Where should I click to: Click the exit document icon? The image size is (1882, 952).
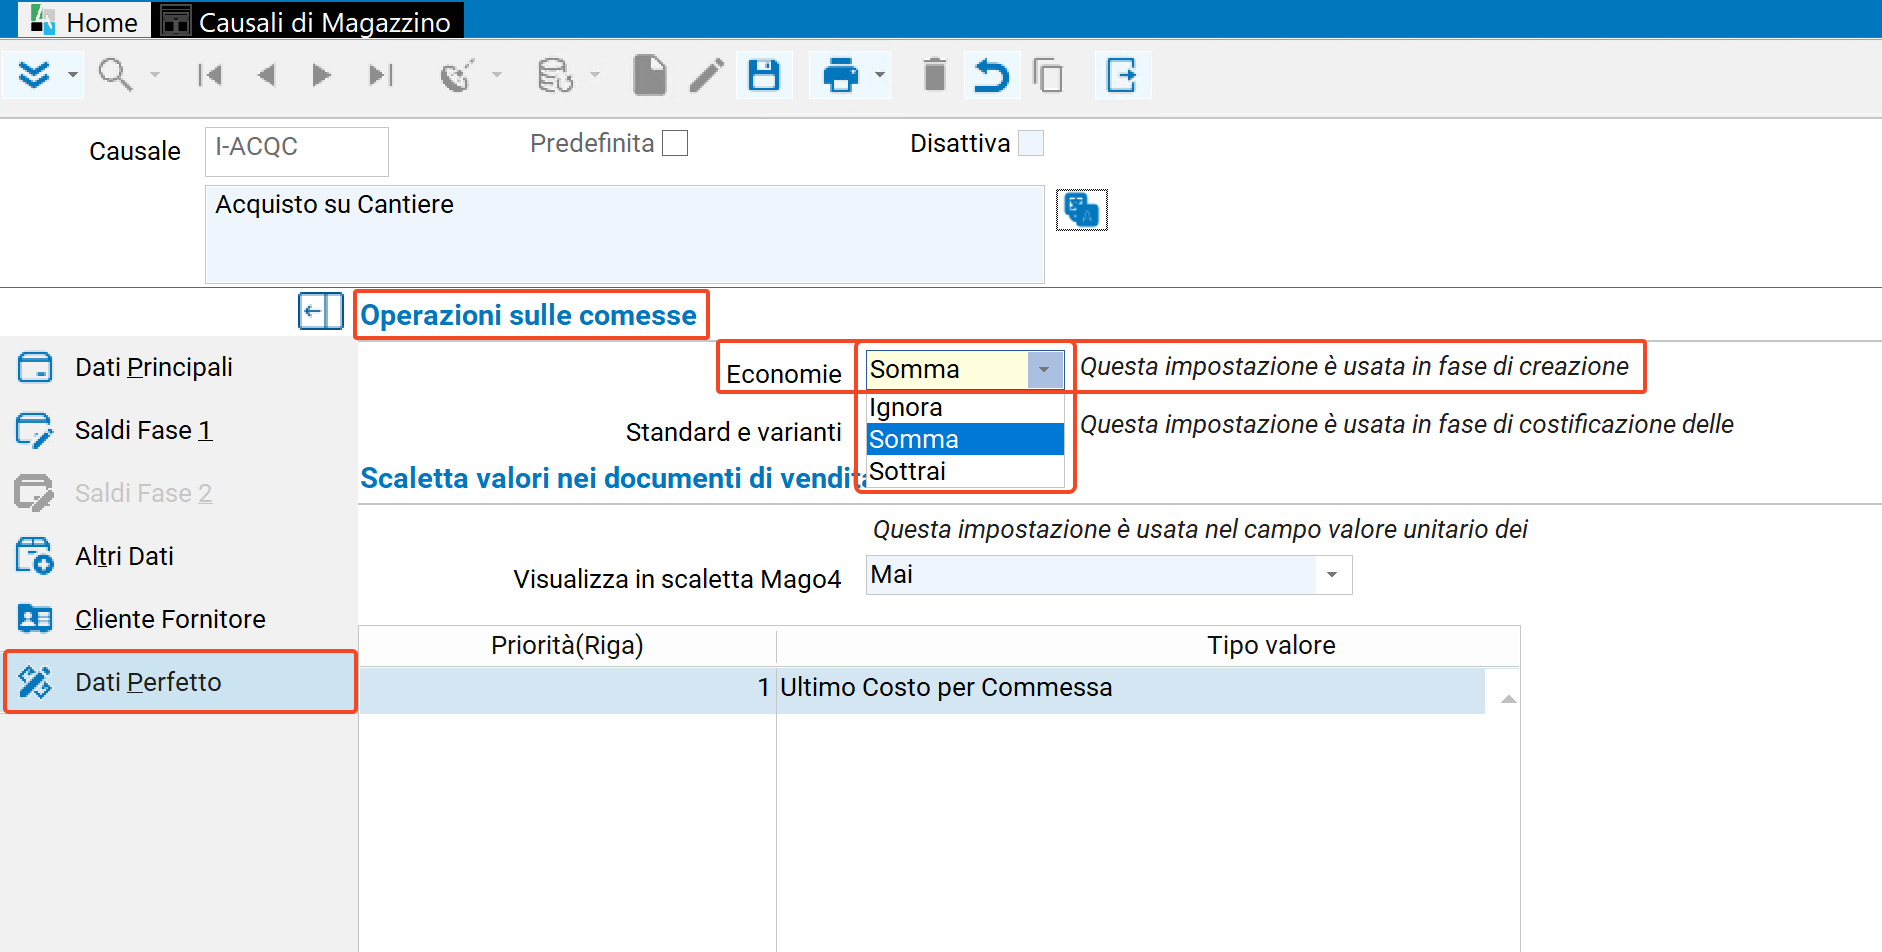pyautogui.click(x=1122, y=75)
